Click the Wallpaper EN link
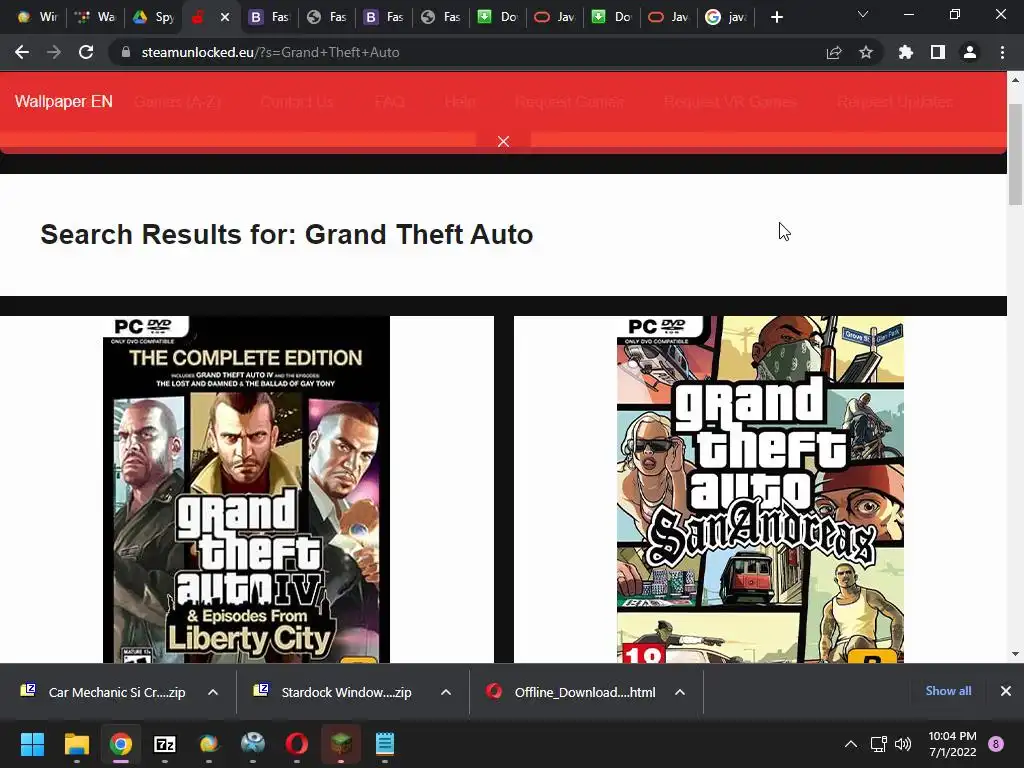 coord(63,102)
